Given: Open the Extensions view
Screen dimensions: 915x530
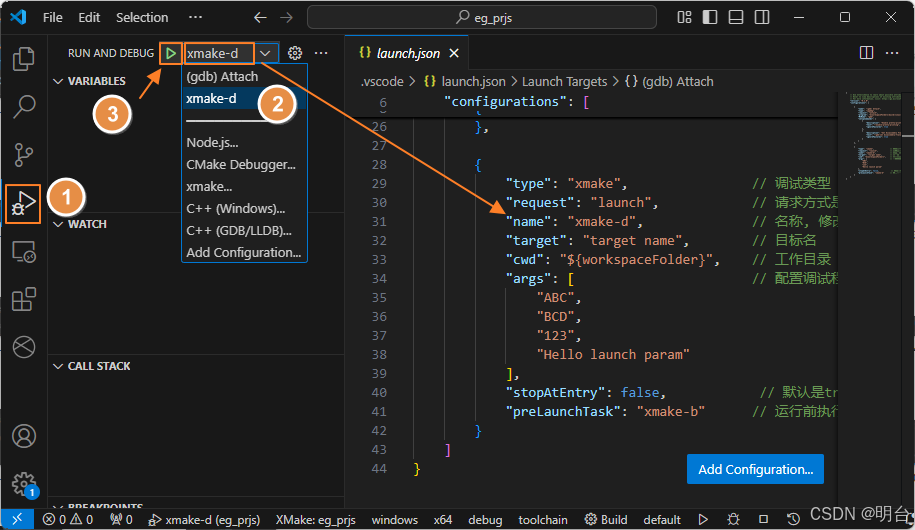Looking at the screenshot, I should click(23, 299).
